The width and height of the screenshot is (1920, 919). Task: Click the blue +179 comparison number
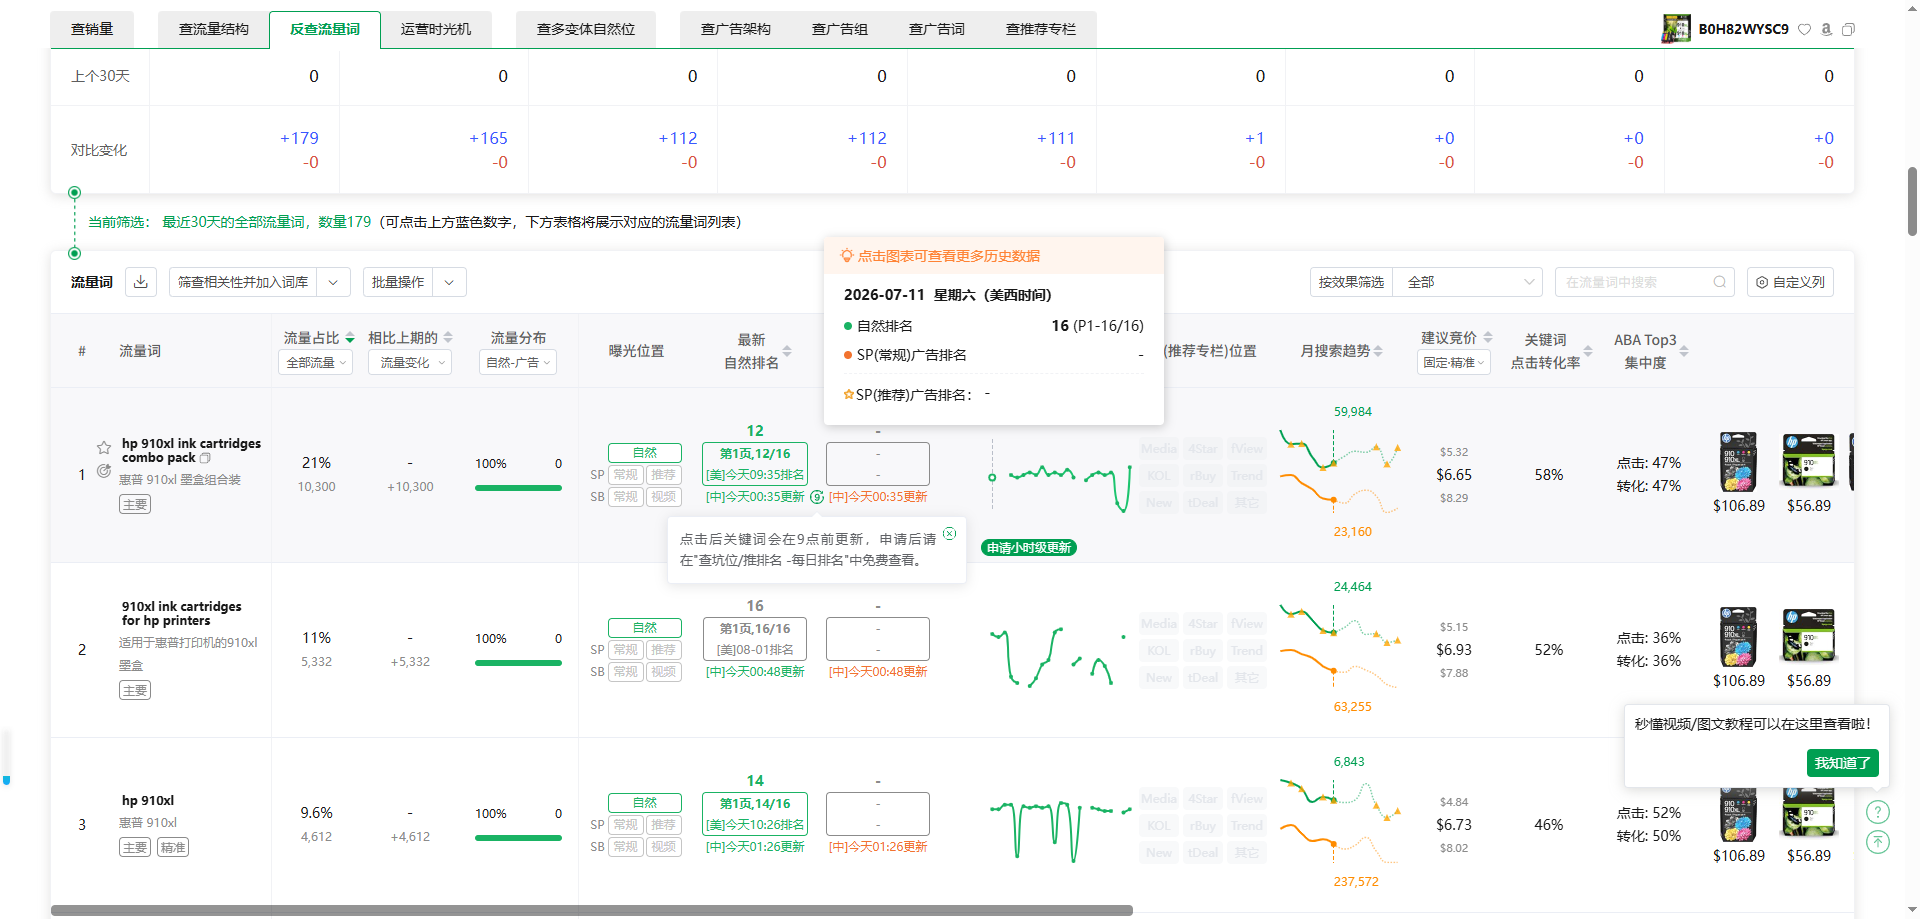299,138
